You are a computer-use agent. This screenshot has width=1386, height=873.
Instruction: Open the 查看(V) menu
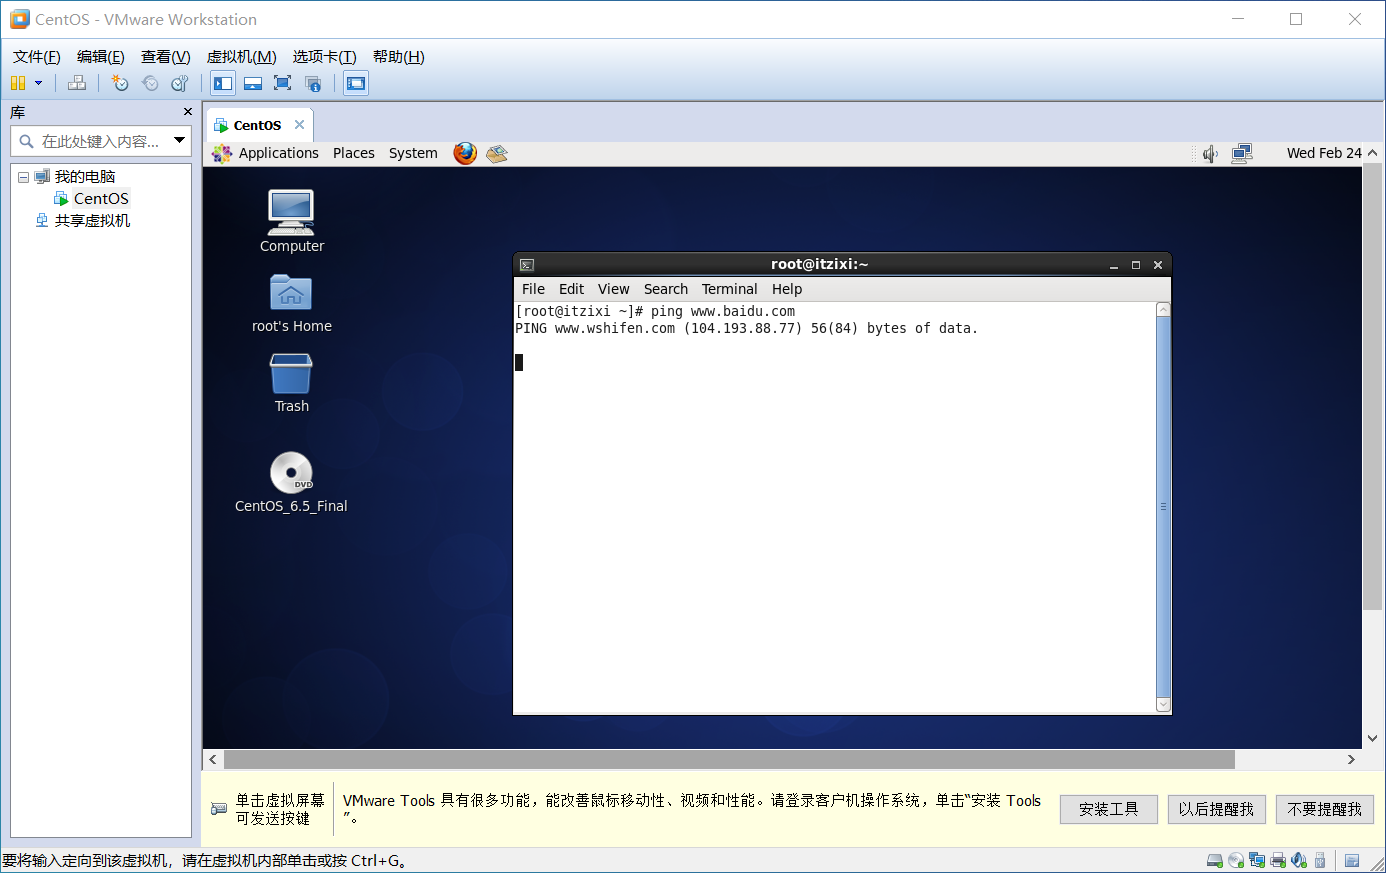tap(166, 57)
